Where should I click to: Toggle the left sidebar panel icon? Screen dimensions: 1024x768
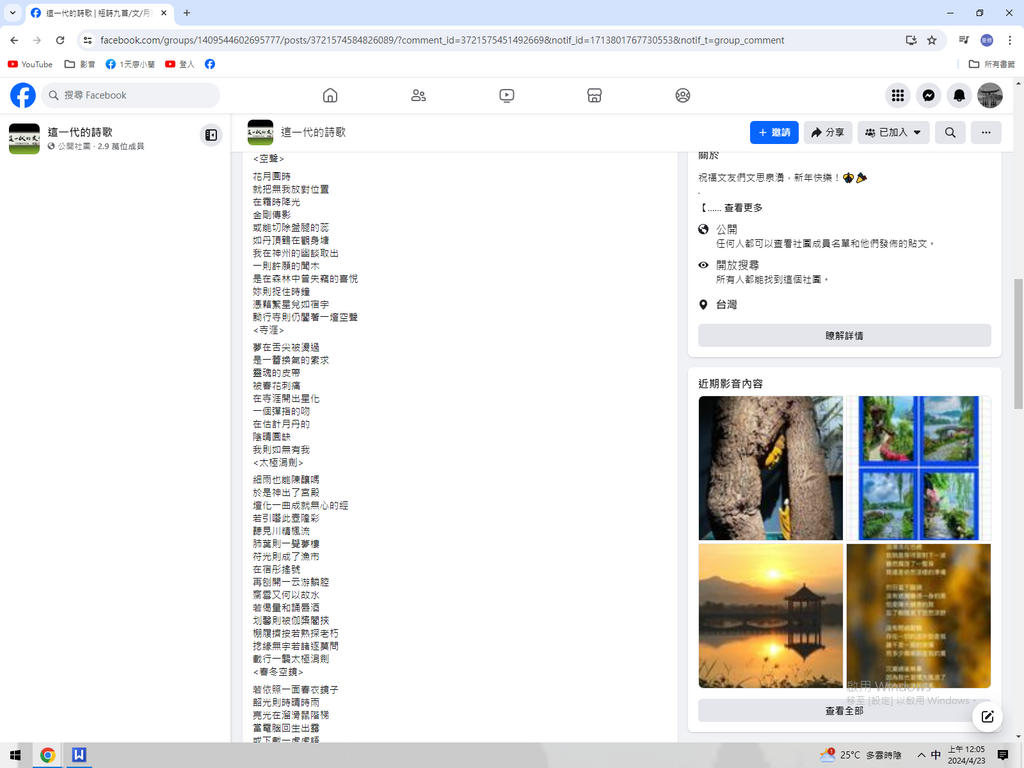pos(211,134)
